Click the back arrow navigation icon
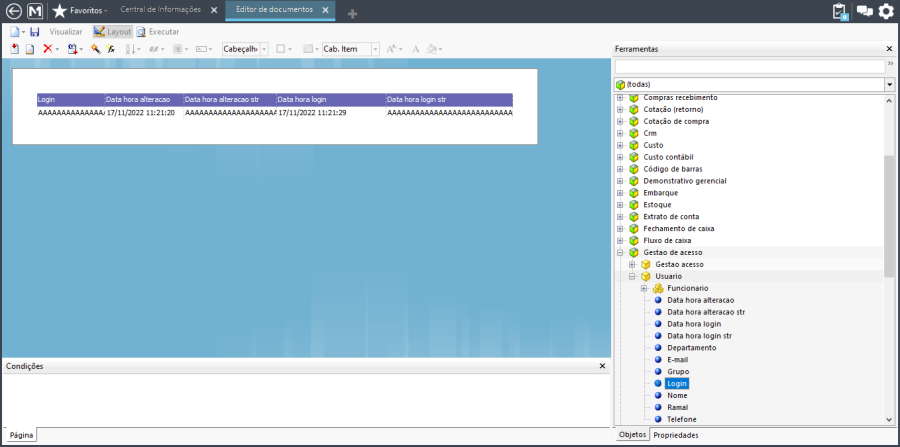This screenshot has height=447, width=900. coord(13,10)
